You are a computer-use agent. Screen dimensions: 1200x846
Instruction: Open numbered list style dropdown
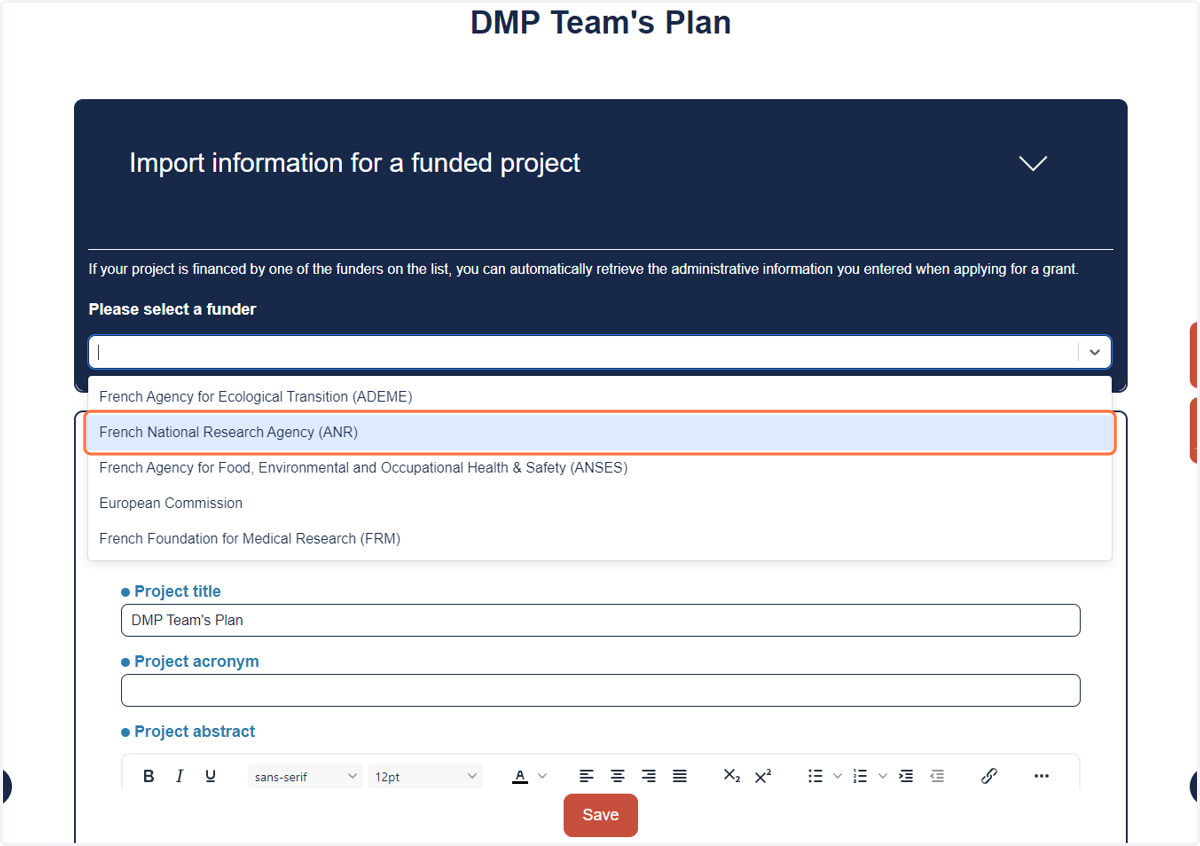[883, 776]
